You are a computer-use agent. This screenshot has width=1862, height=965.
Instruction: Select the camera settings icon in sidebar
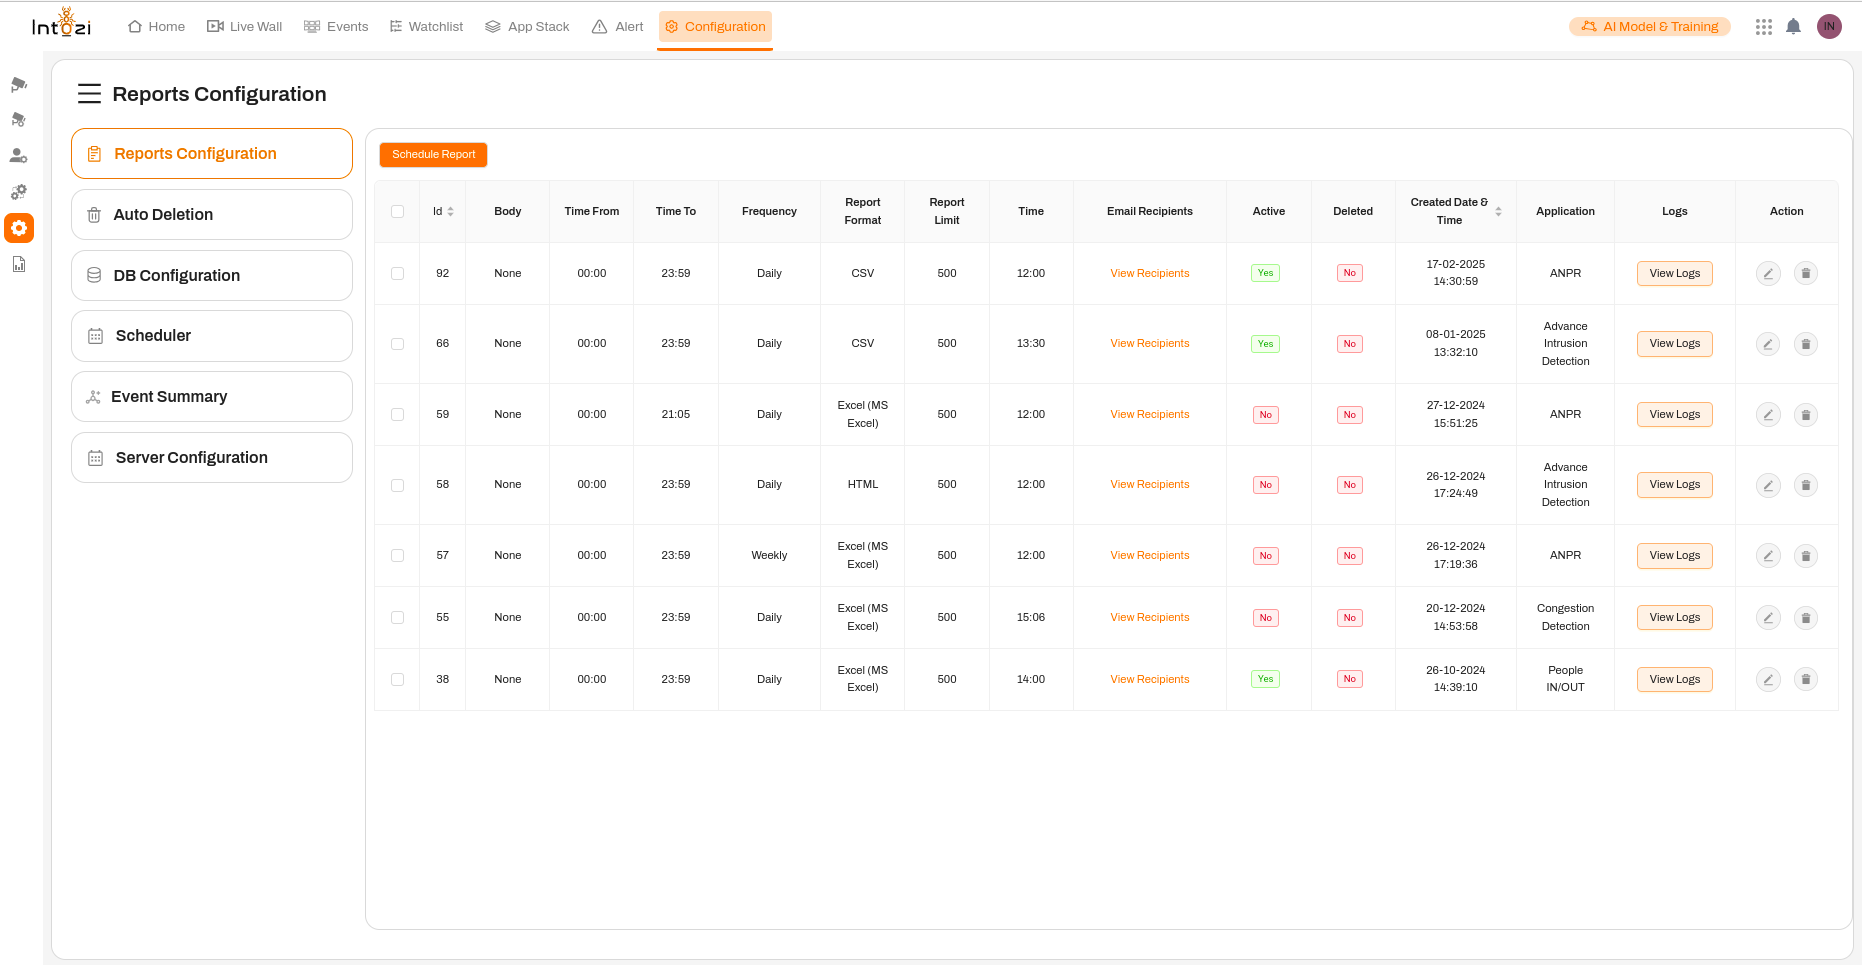(19, 119)
